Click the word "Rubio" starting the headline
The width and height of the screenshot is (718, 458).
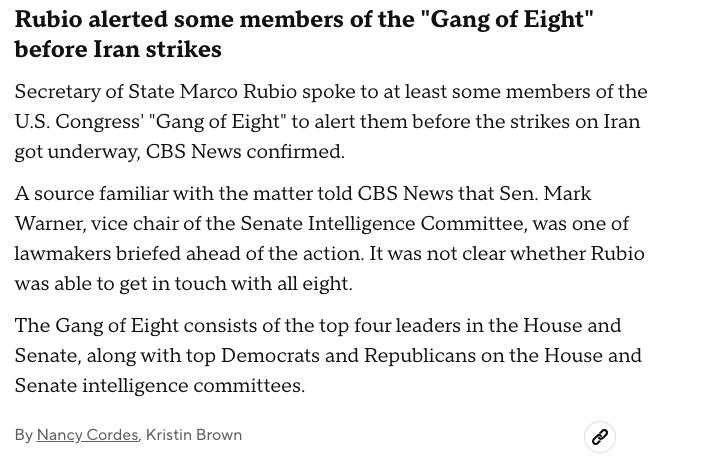[x=48, y=20]
